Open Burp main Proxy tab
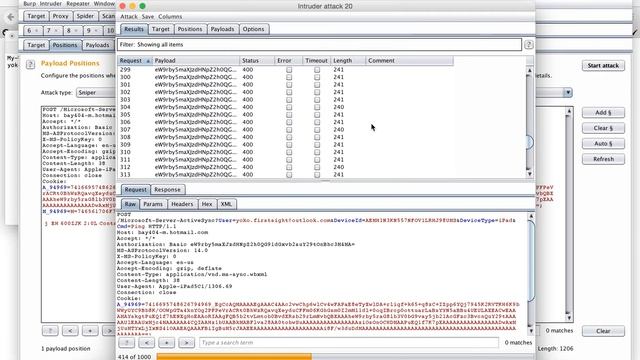This screenshot has width=640, height=360. click(60, 16)
